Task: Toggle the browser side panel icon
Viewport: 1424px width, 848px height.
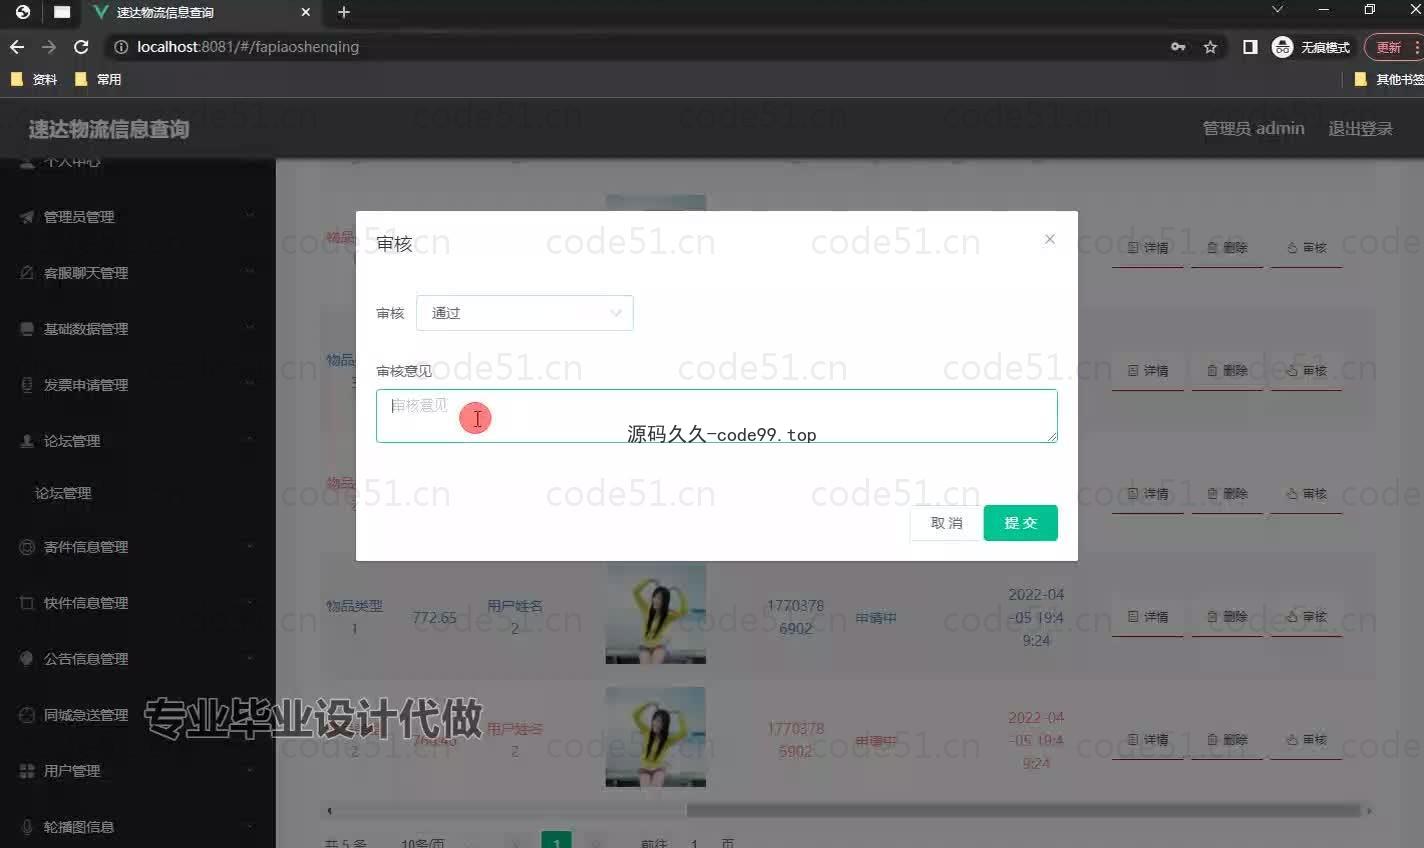Action: (1250, 47)
